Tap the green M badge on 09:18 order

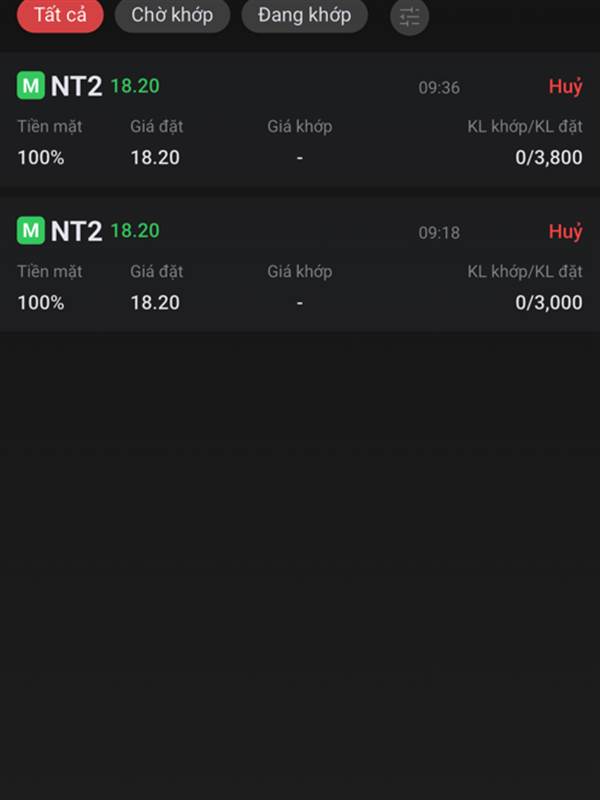tap(31, 230)
